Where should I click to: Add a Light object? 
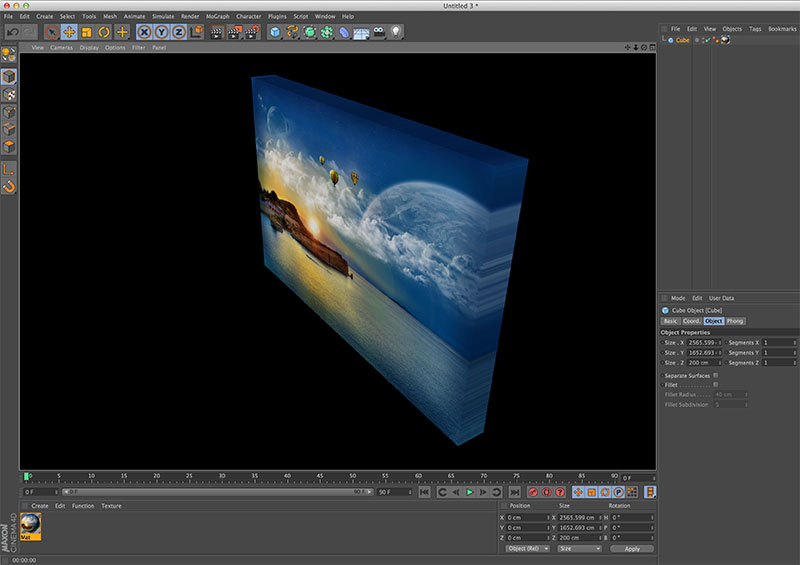click(x=396, y=32)
